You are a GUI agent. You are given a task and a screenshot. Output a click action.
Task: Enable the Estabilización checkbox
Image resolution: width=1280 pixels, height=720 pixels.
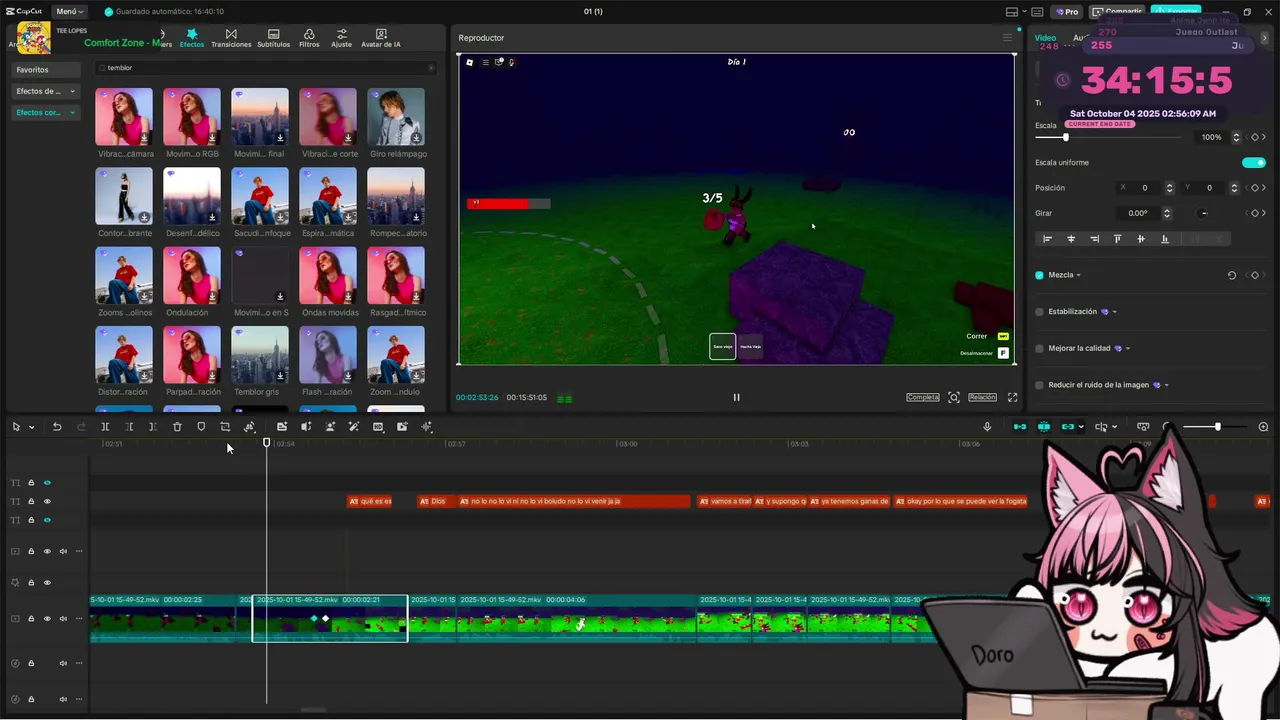point(1039,312)
